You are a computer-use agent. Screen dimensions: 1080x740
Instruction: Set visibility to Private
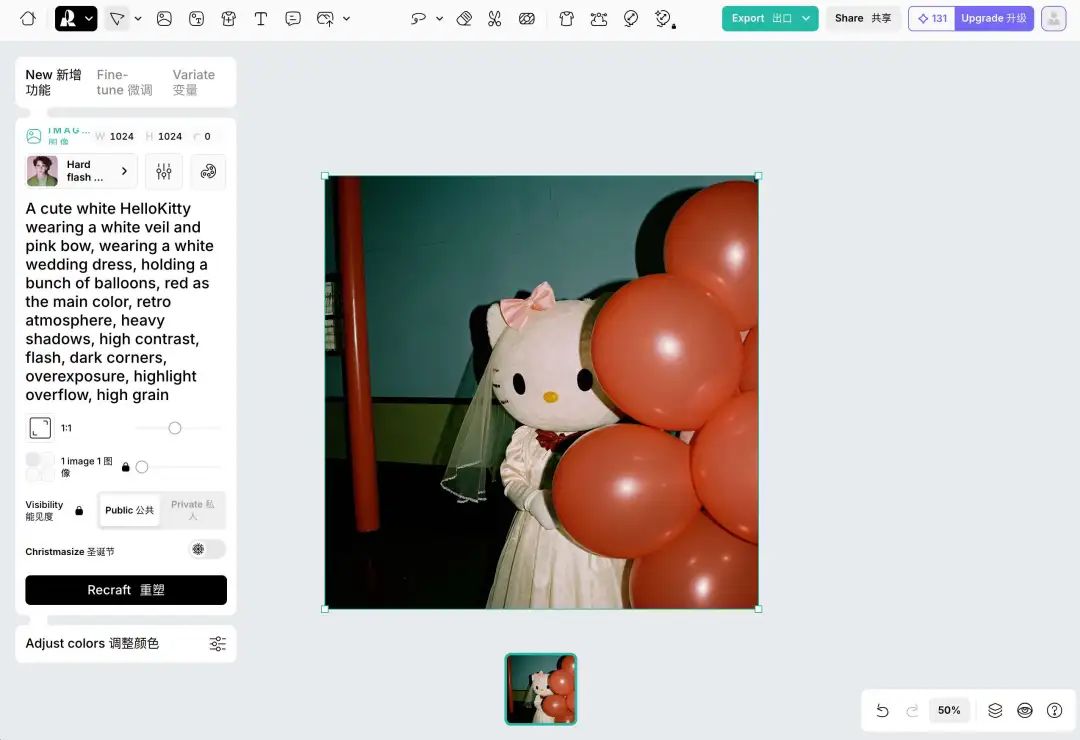pos(193,511)
